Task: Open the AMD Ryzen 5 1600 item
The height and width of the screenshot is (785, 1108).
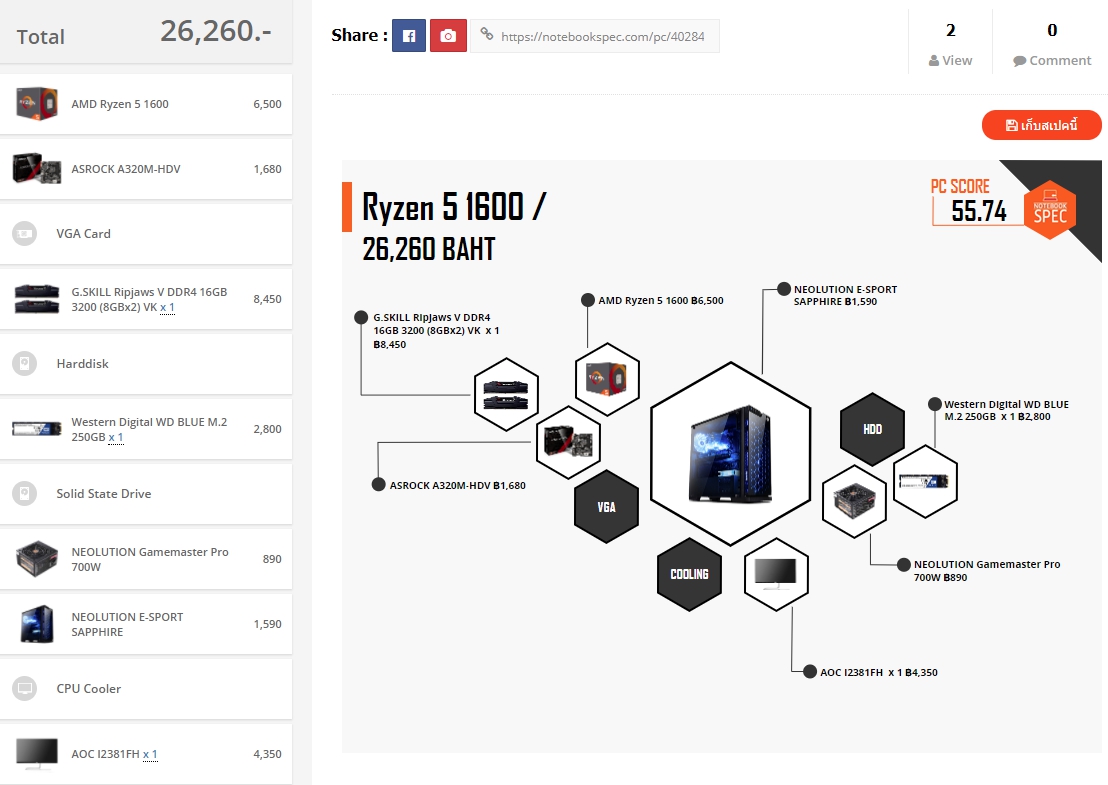Action: [x=146, y=104]
